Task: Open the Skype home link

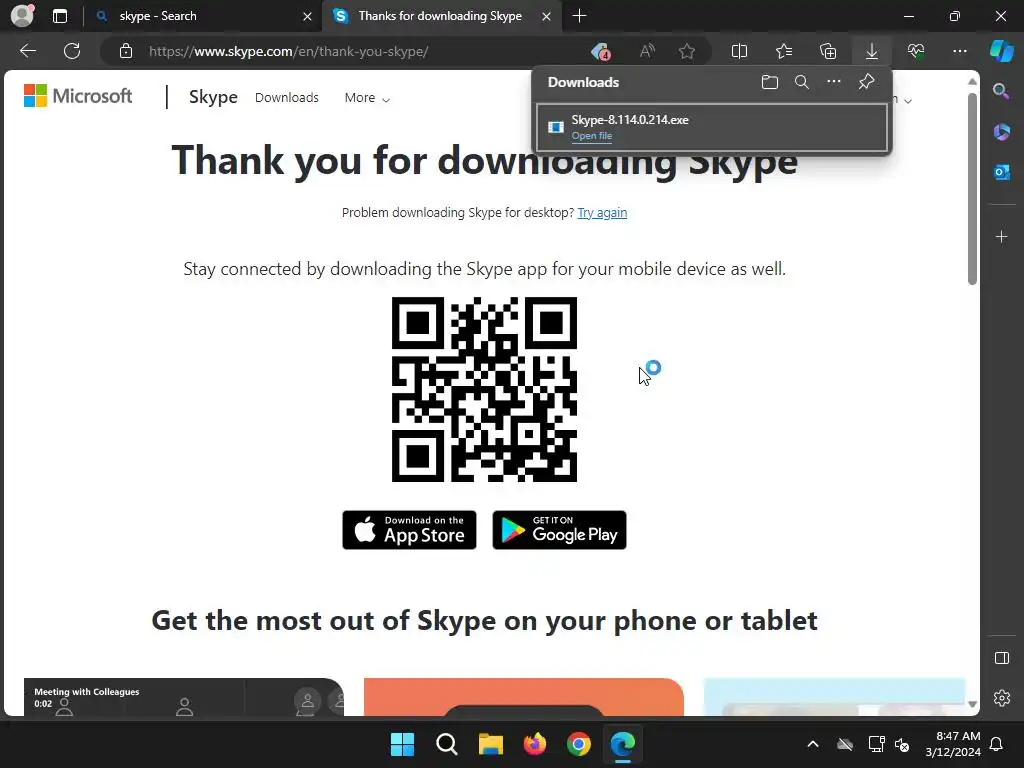Action: [213, 97]
